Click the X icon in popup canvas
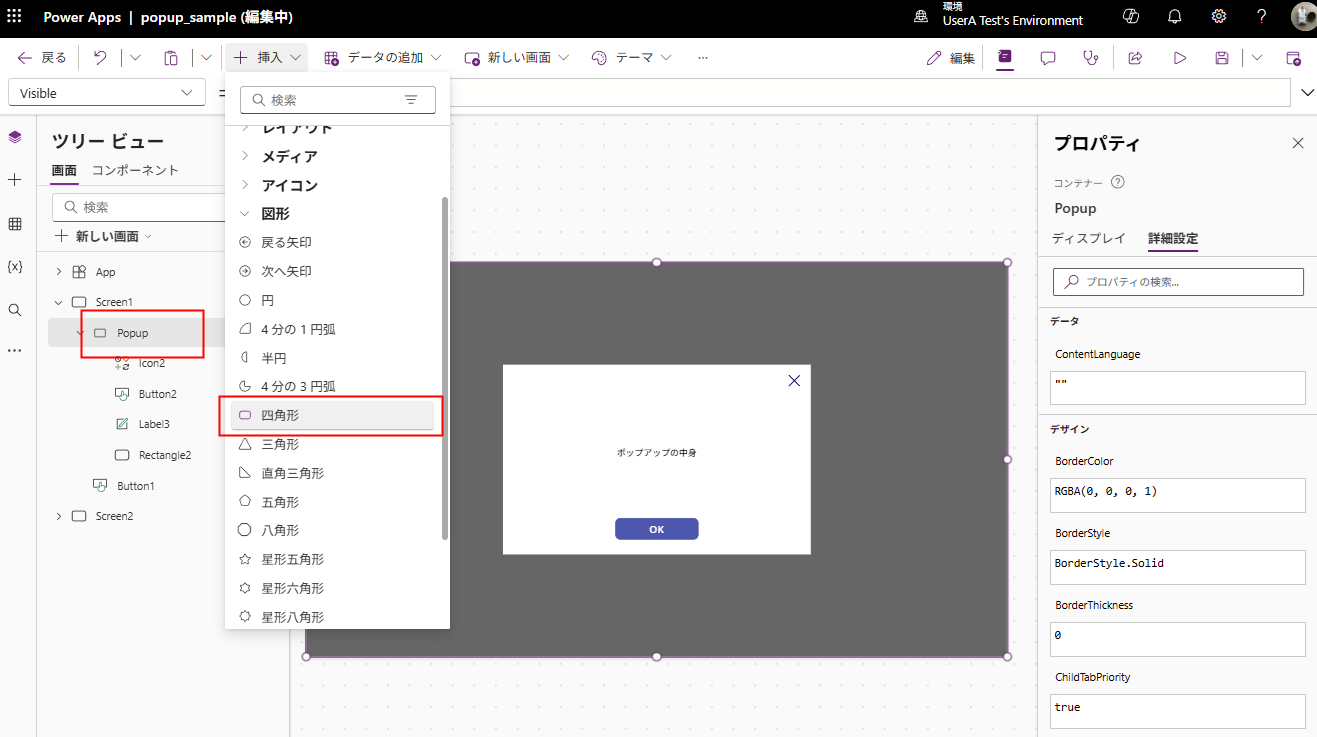 (x=794, y=381)
